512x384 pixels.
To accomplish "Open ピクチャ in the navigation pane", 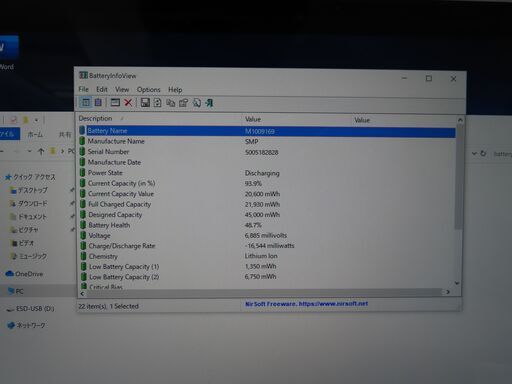I will click(x=24, y=230).
